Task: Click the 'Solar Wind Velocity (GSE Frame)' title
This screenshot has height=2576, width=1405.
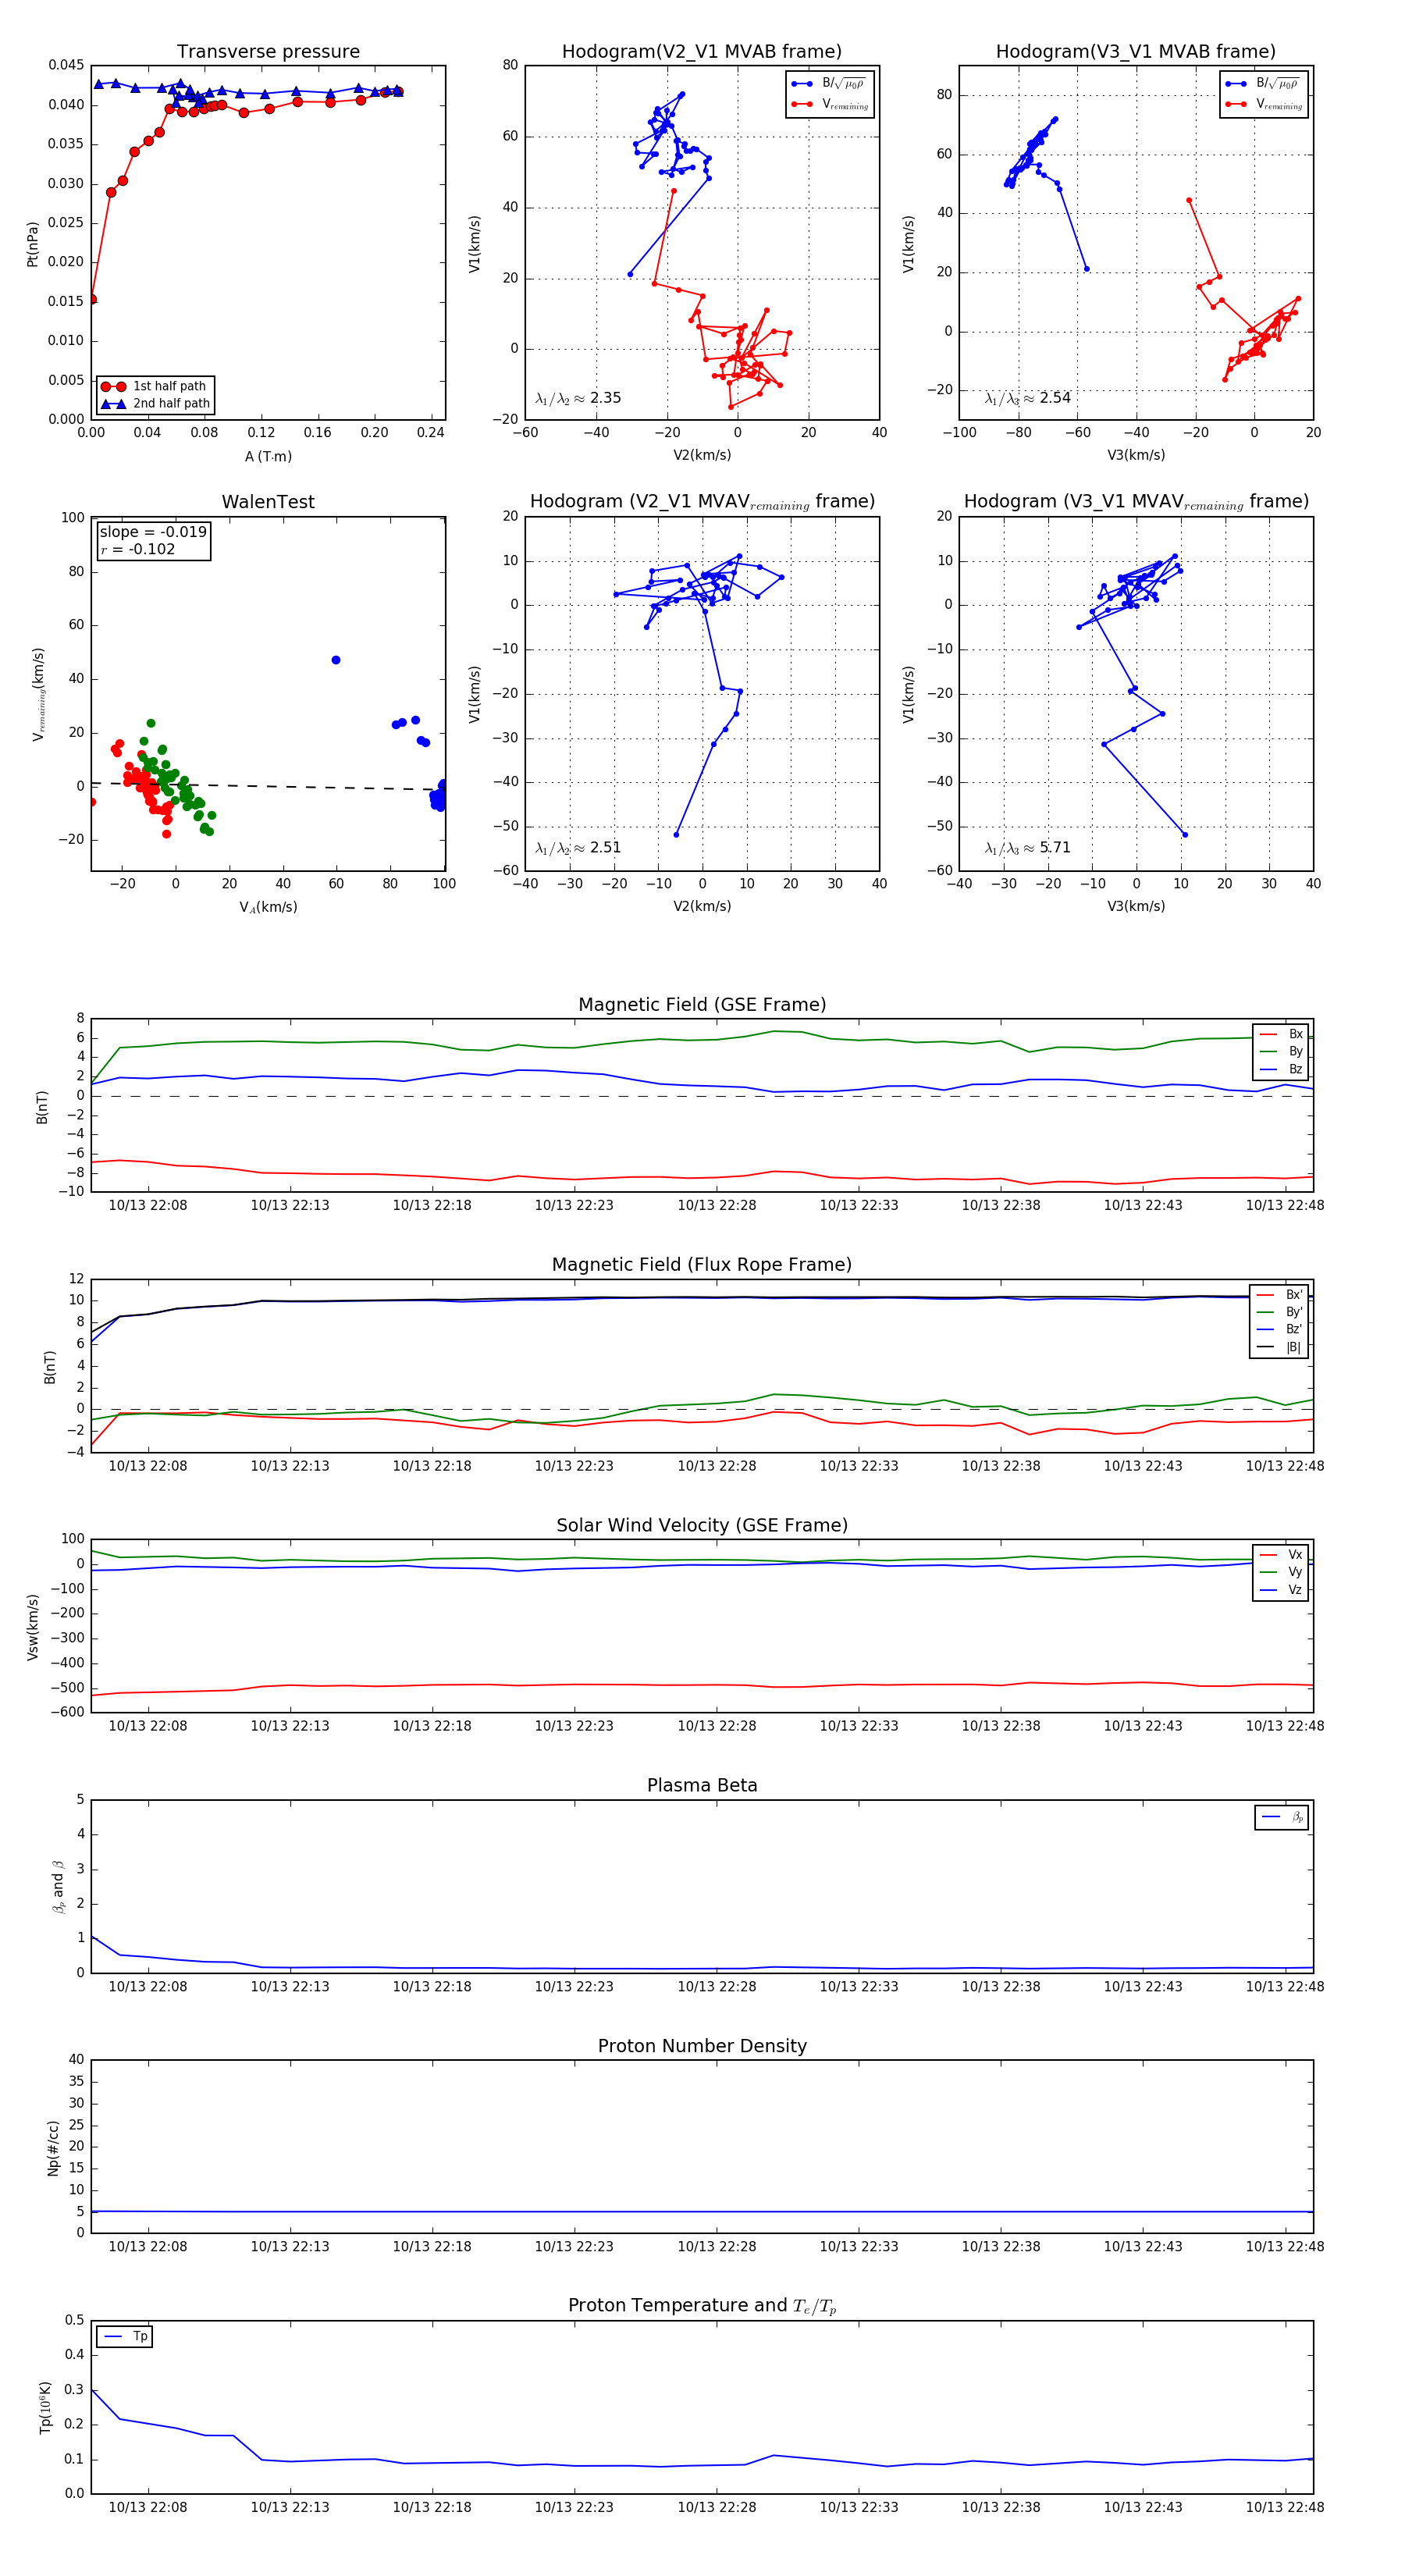Action: tap(702, 1525)
